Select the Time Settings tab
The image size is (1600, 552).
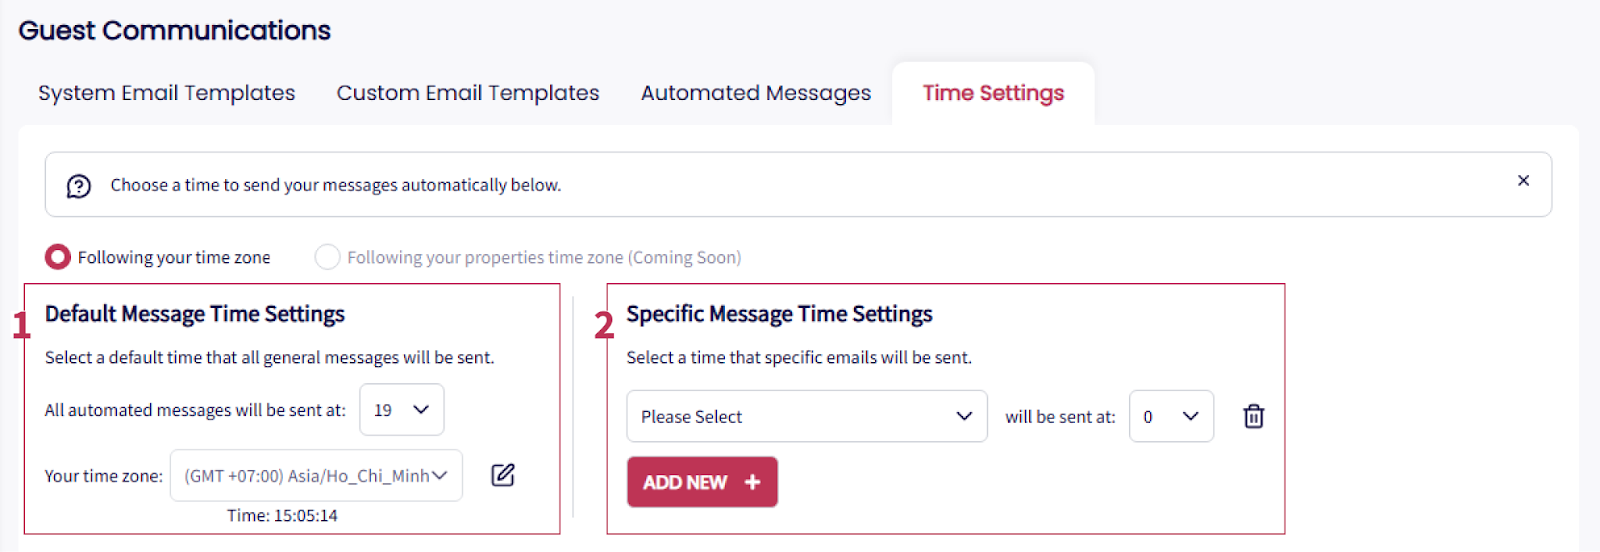tap(992, 93)
